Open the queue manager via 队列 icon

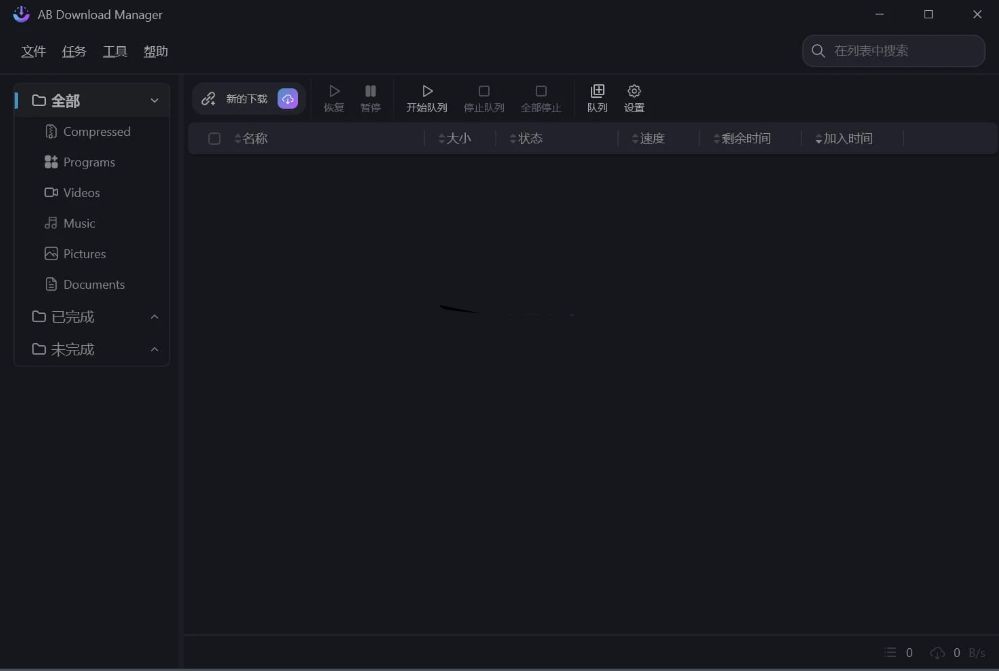point(597,97)
